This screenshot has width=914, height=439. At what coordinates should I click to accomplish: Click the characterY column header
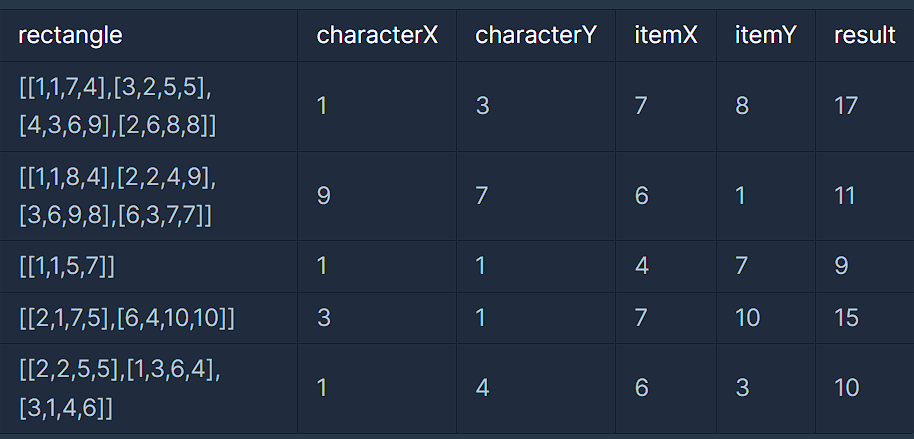point(536,36)
